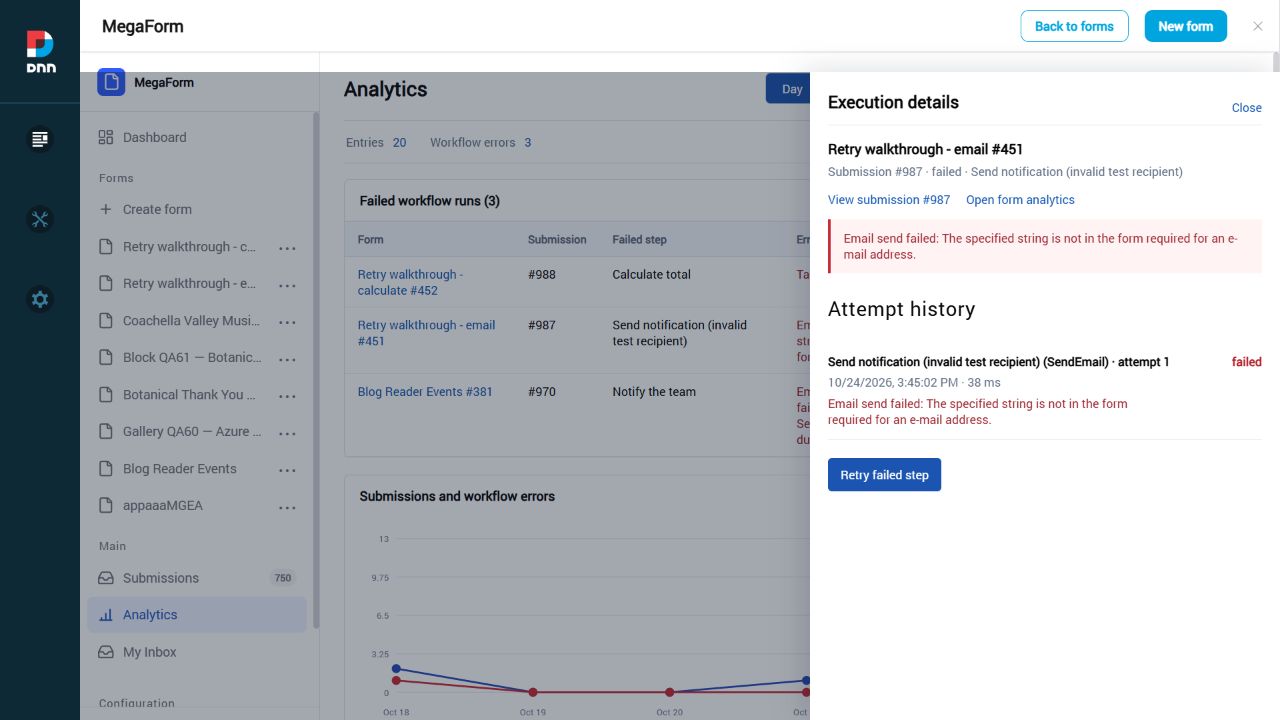Select Analytics in the Main menu
This screenshot has width=1280, height=720.
click(197, 615)
